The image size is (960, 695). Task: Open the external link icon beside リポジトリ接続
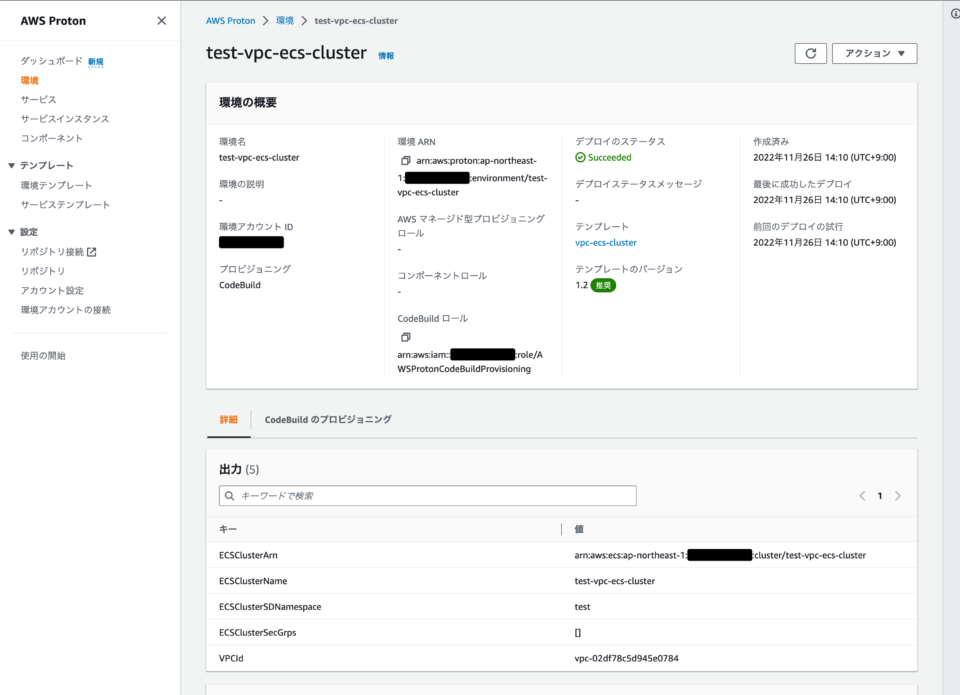92,252
